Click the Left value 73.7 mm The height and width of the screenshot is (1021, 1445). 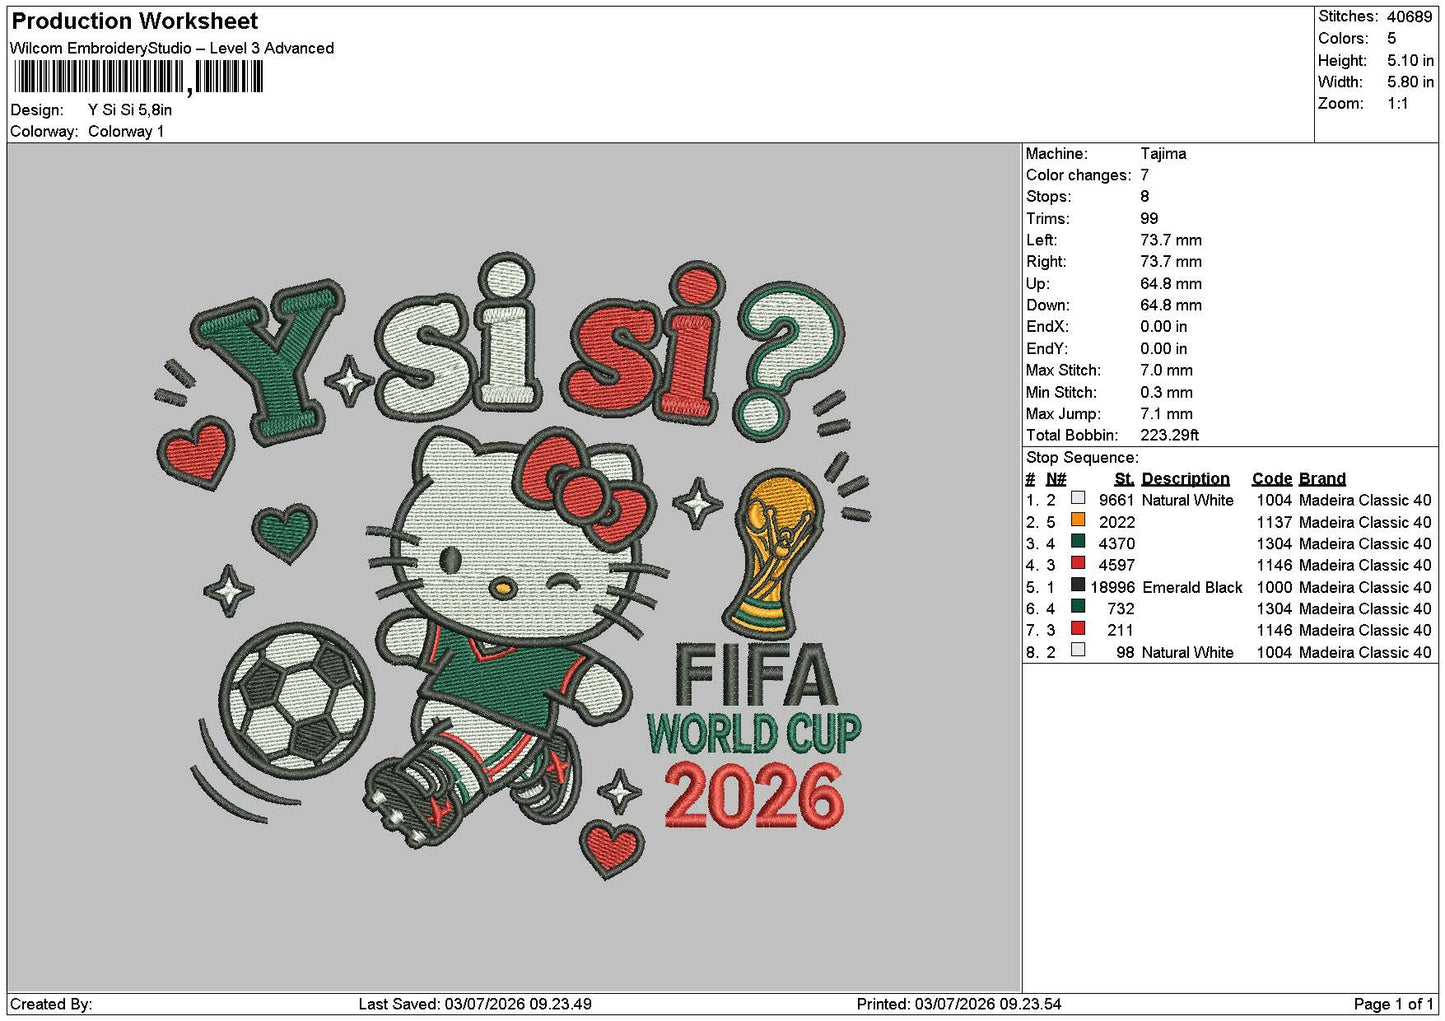click(1171, 240)
